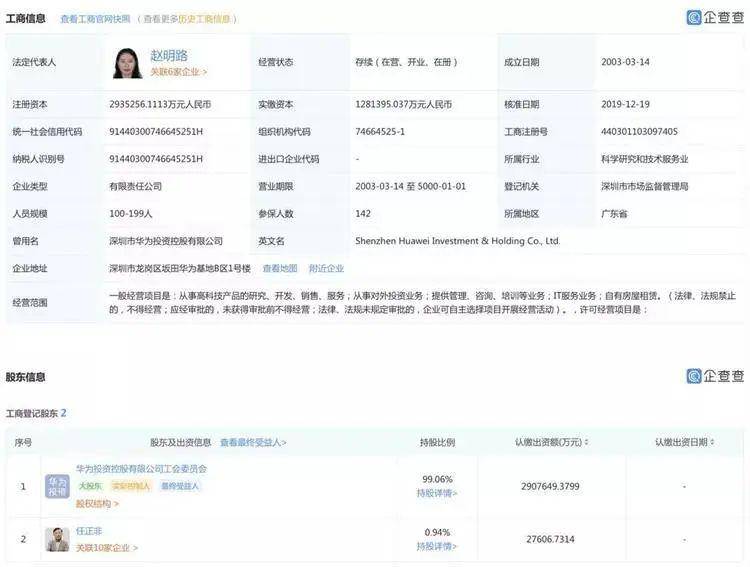
Task: Click the 最终受益人 tag
Action: pos(179,486)
